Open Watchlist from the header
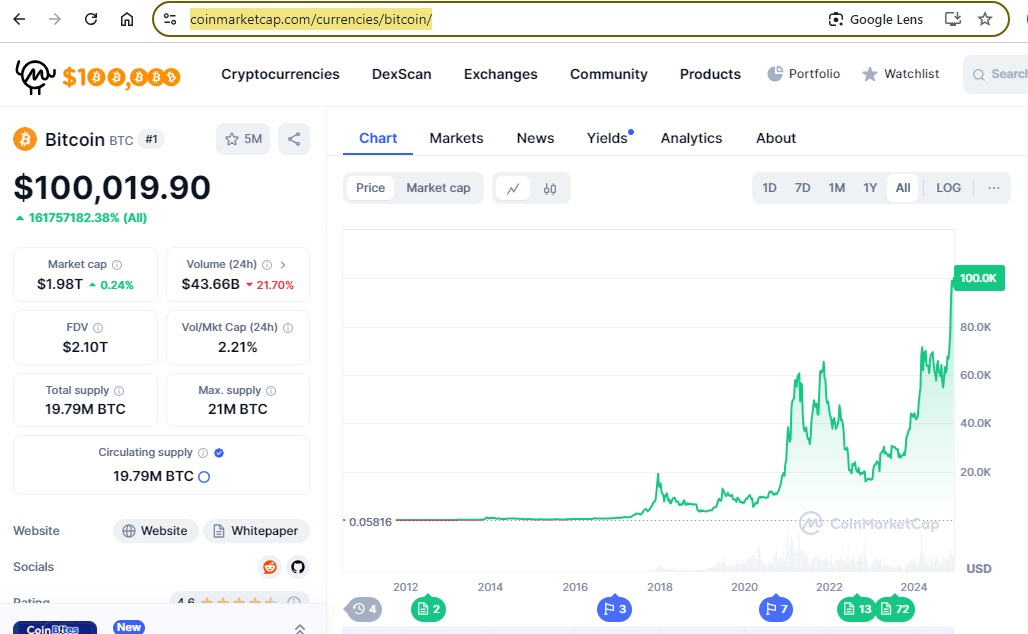Screen dimensions: 1028x634 [x=901, y=73]
